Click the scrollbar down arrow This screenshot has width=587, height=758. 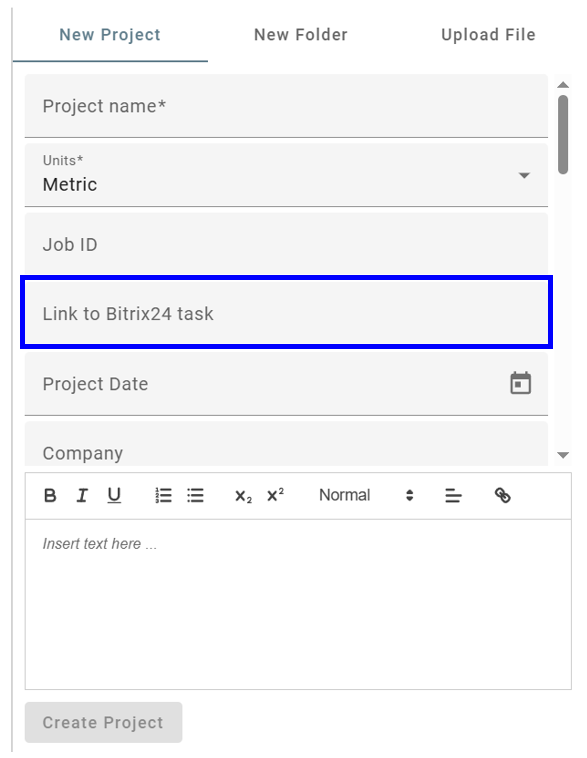tap(563, 455)
